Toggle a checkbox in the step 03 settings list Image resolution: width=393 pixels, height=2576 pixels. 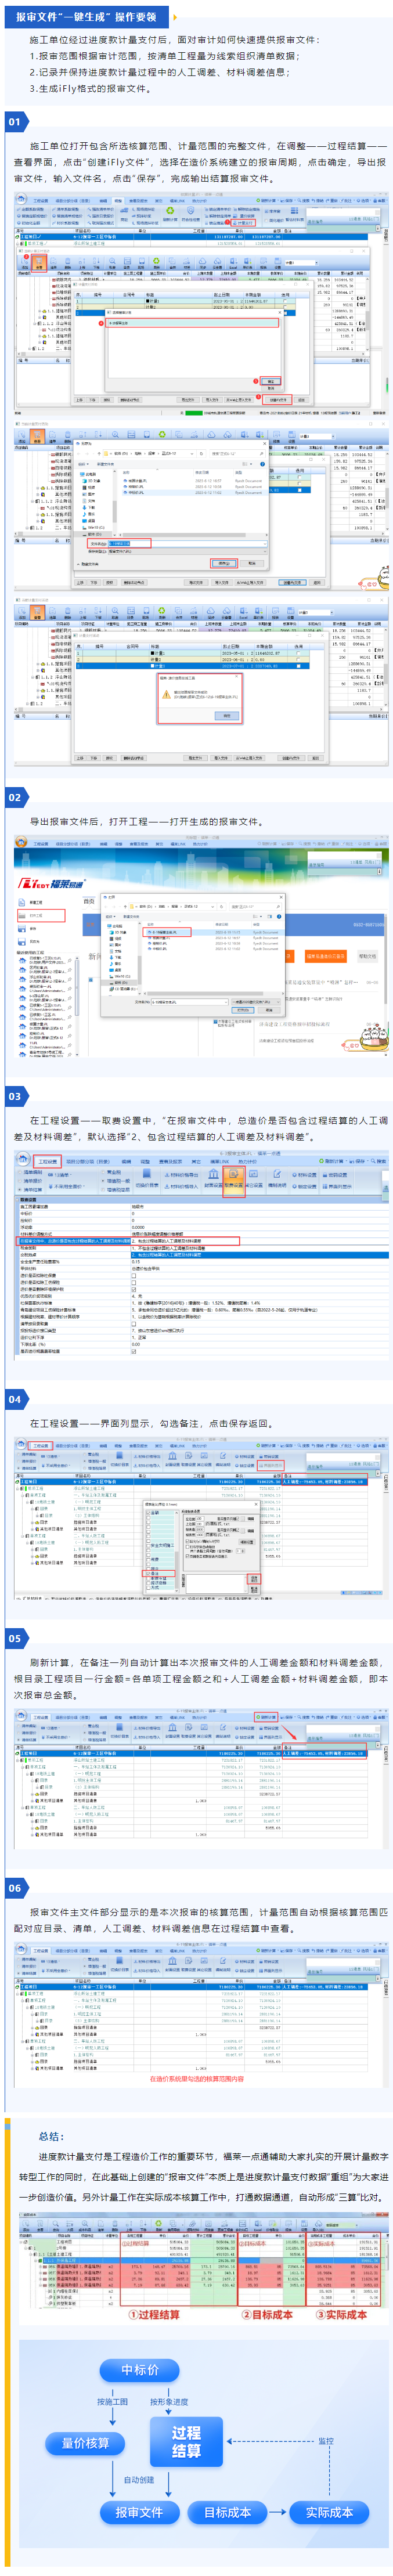(x=134, y=1276)
